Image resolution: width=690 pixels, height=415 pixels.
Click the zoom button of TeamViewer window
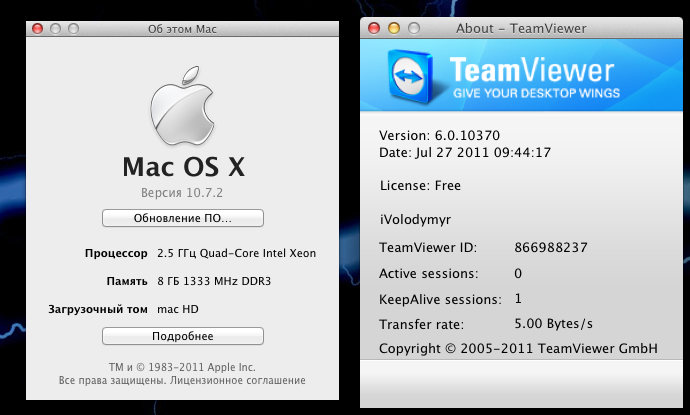point(414,28)
